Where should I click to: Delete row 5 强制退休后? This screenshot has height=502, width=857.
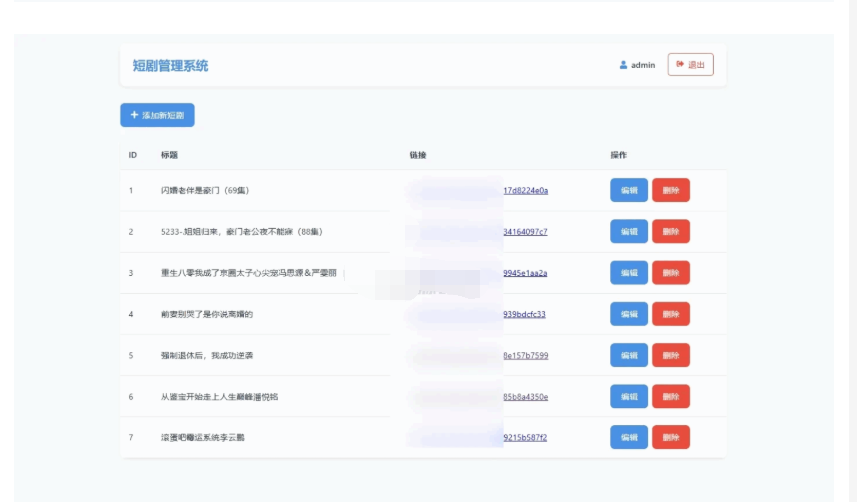point(671,355)
